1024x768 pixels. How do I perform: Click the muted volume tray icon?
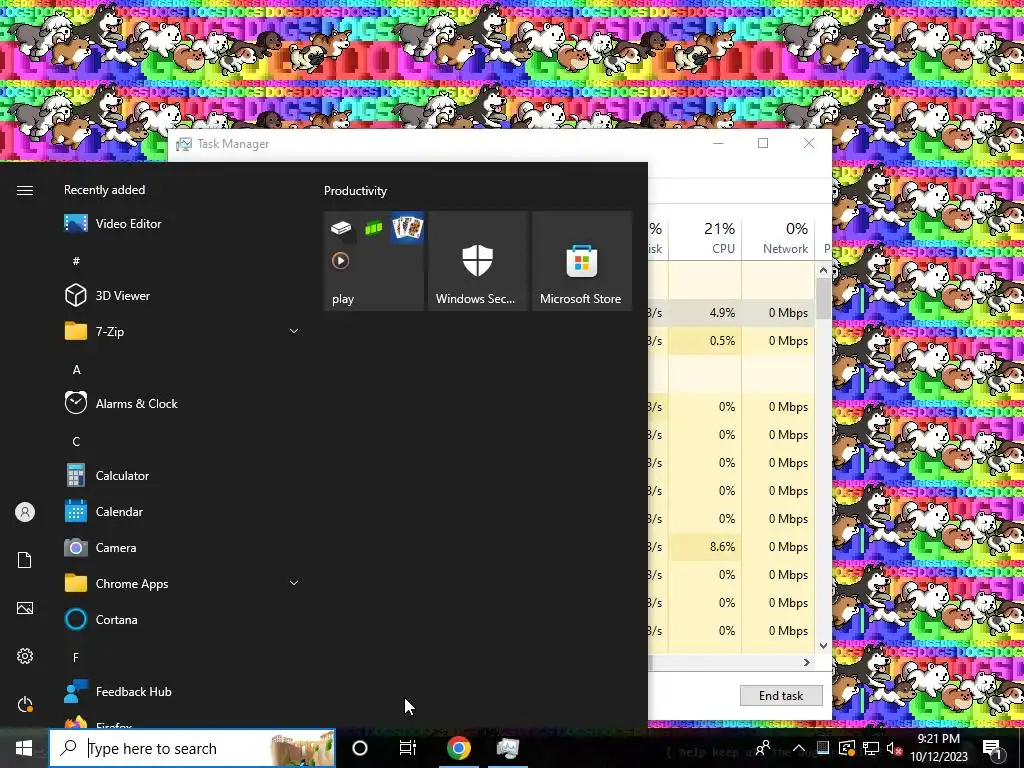tap(895, 748)
